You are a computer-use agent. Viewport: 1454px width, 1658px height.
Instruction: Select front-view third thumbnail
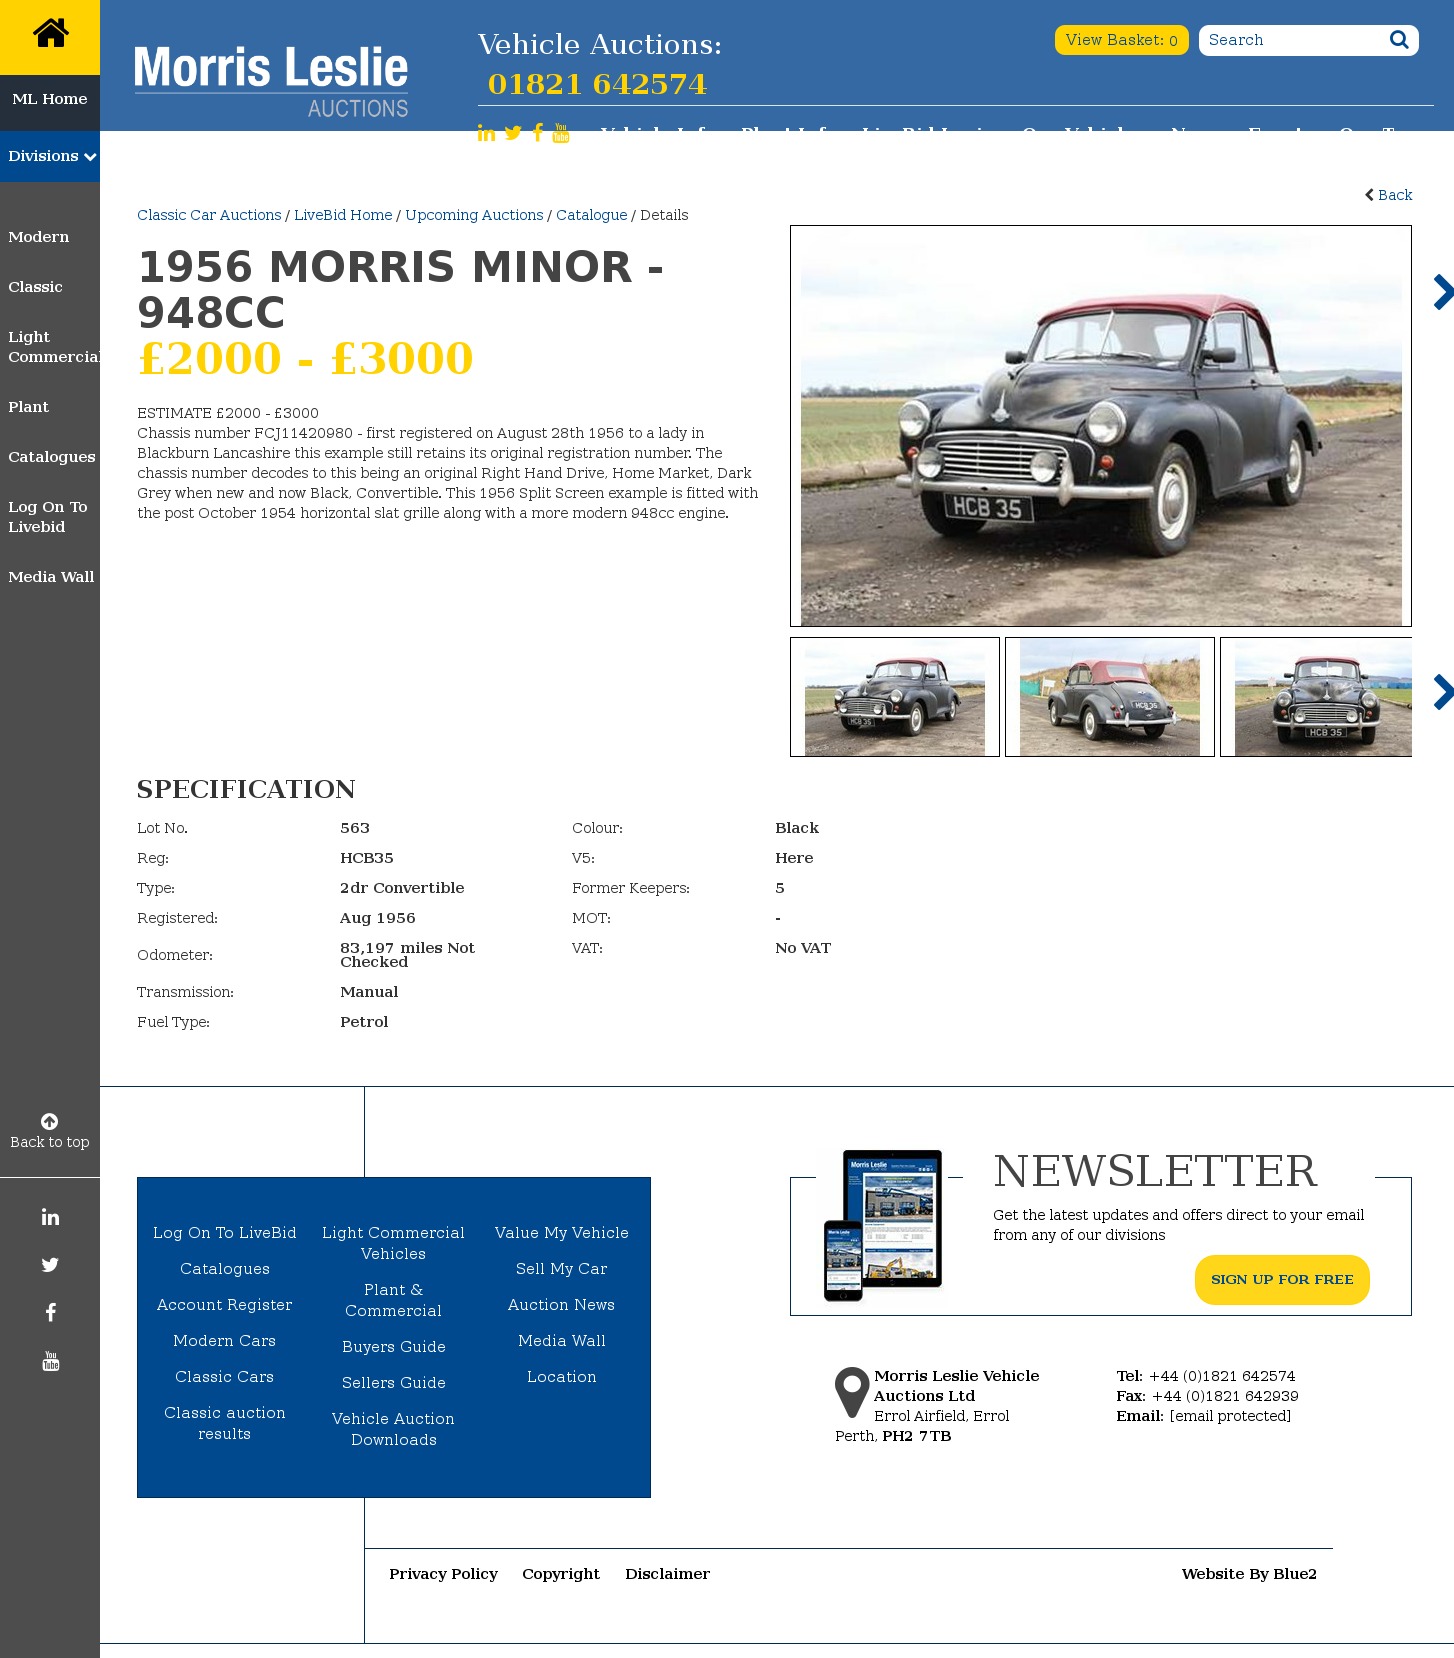tap(1316, 697)
